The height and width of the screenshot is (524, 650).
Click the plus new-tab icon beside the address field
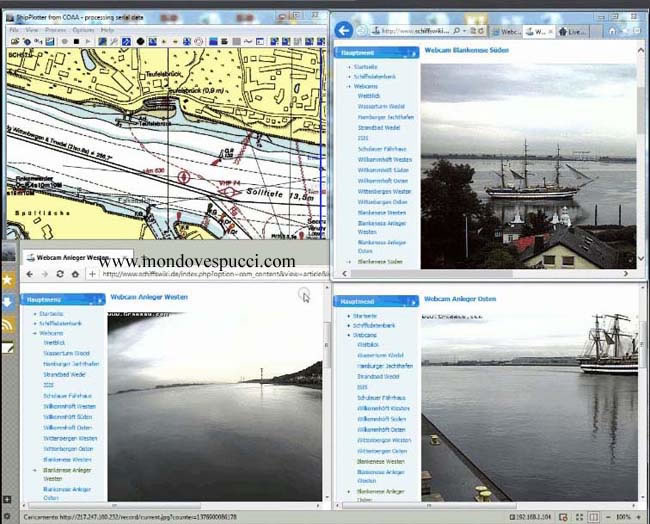click(92, 274)
